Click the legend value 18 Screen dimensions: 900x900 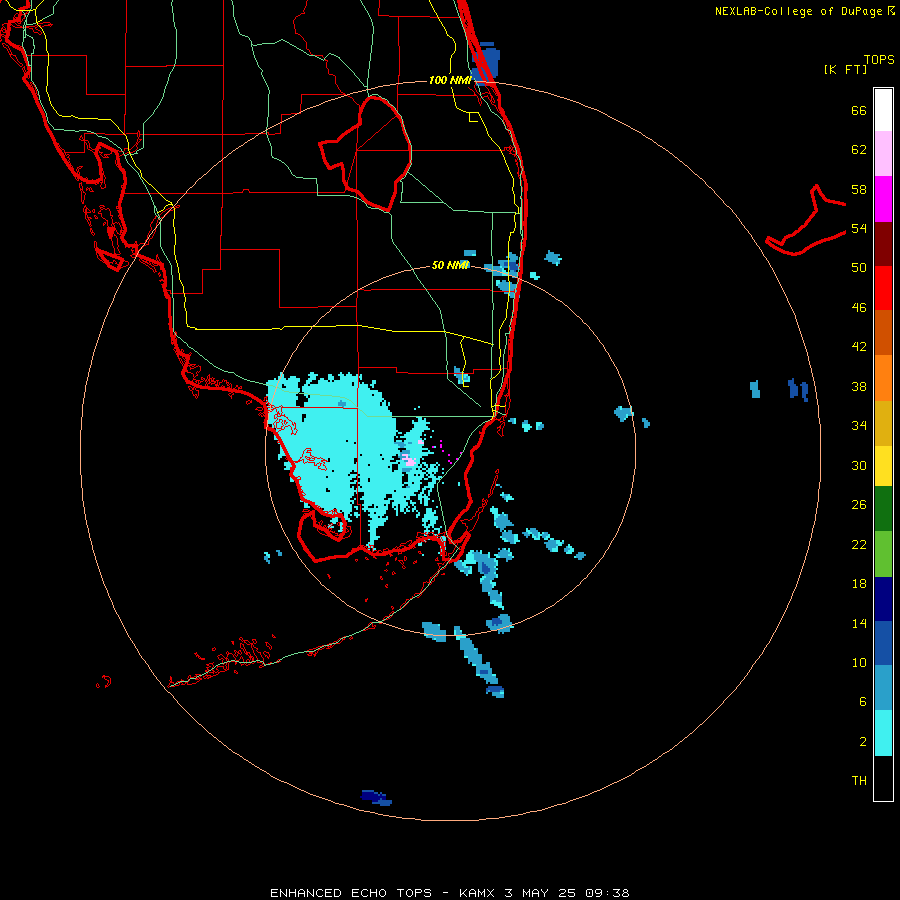[859, 584]
